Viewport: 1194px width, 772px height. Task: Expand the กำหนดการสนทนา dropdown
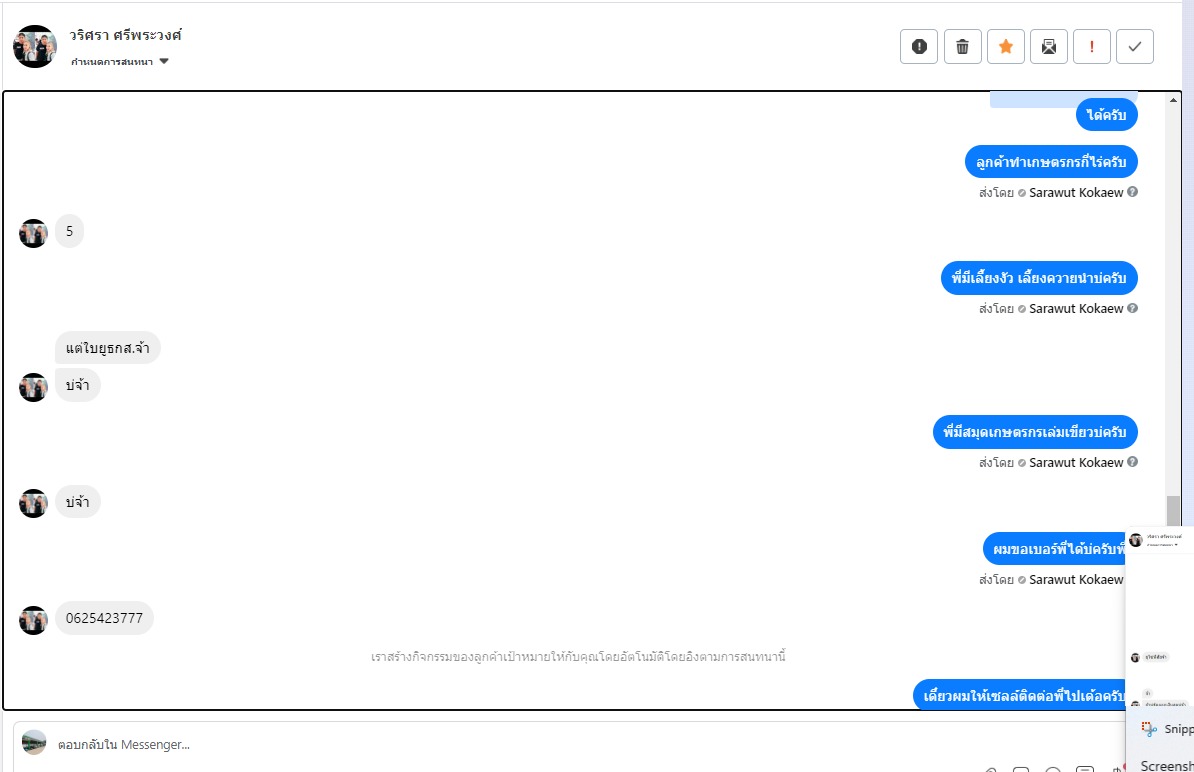coord(164,62)
